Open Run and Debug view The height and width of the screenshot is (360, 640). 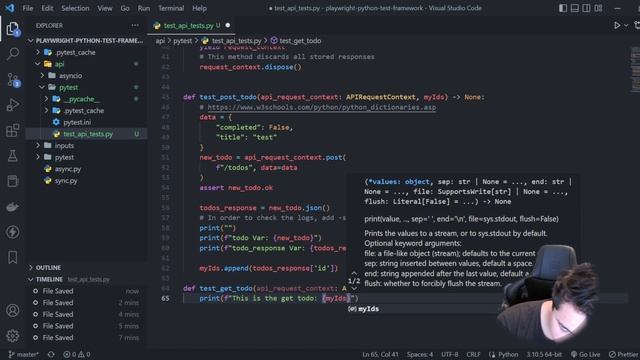point(13,105)
